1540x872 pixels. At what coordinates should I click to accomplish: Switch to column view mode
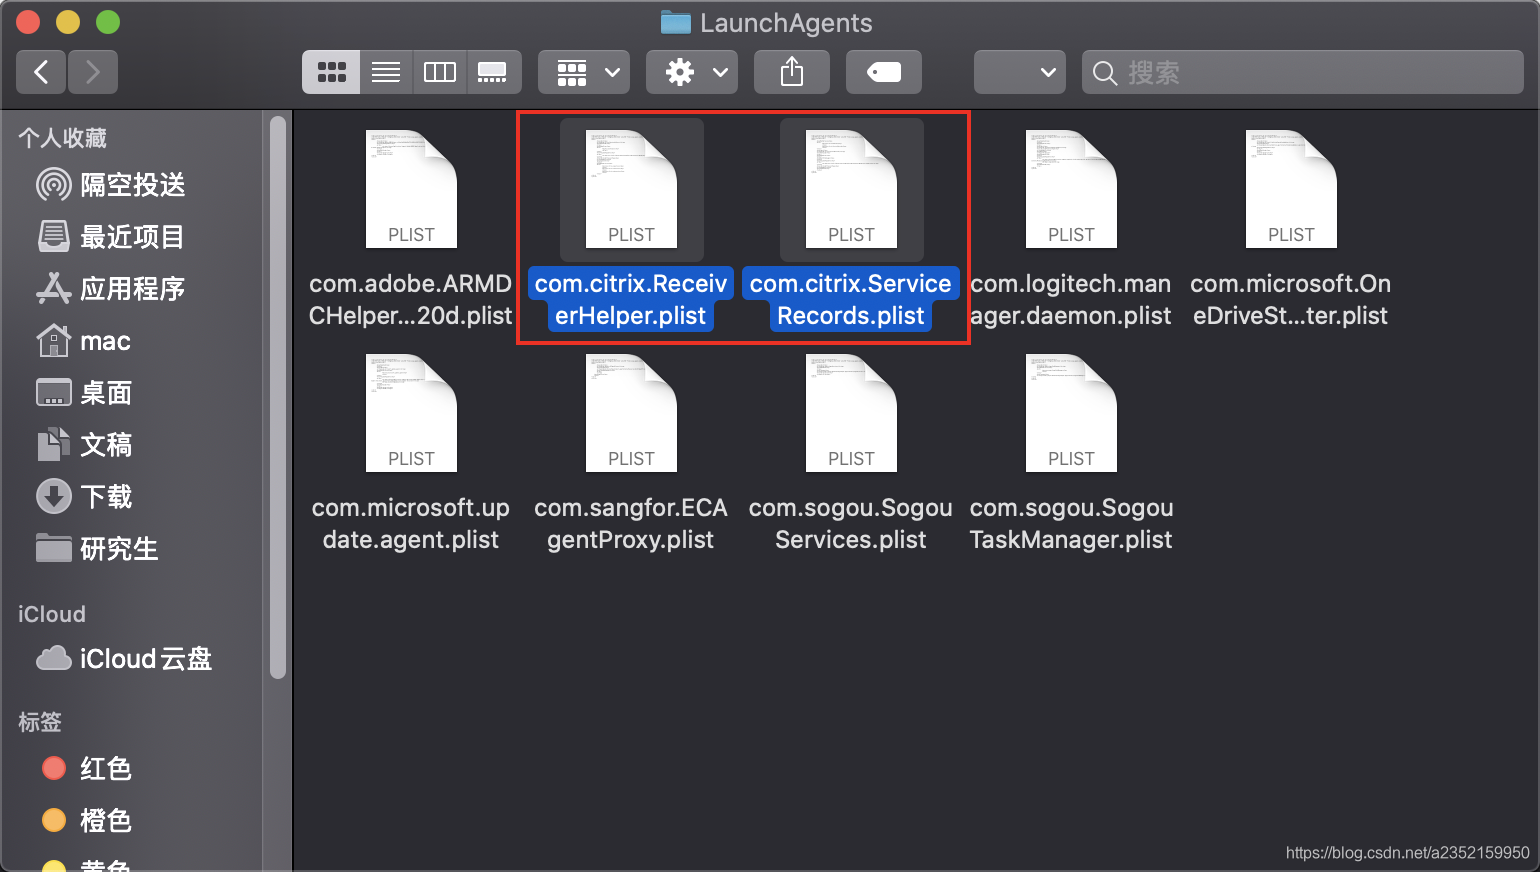439,72
